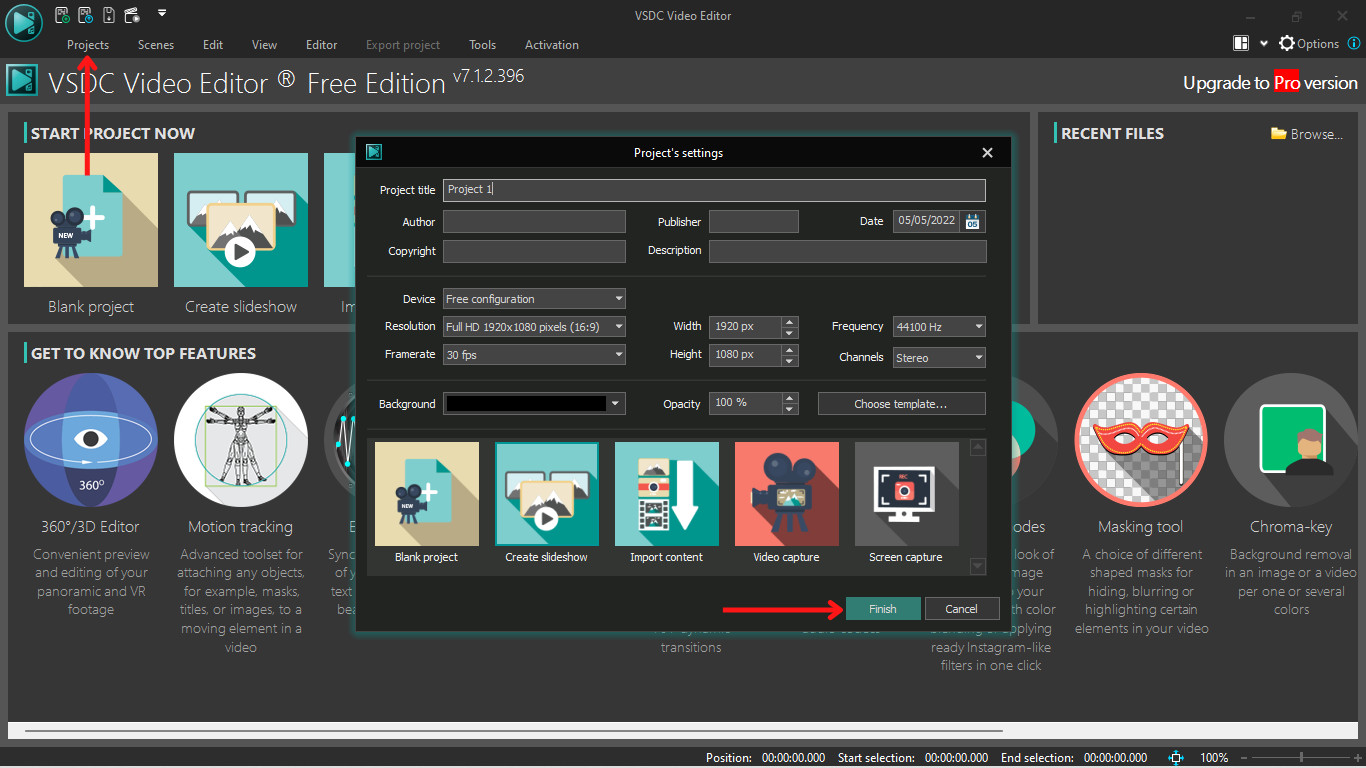
Task: Open the Scenes menu
Action: (x=156, y=45)
